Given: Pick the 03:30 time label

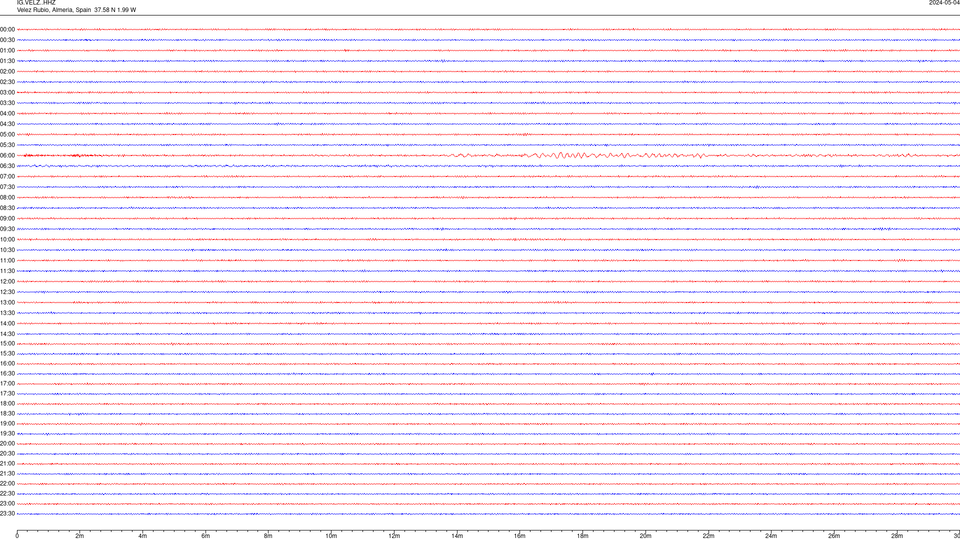Looking at the screenshot, I should [x=7, y=103].
